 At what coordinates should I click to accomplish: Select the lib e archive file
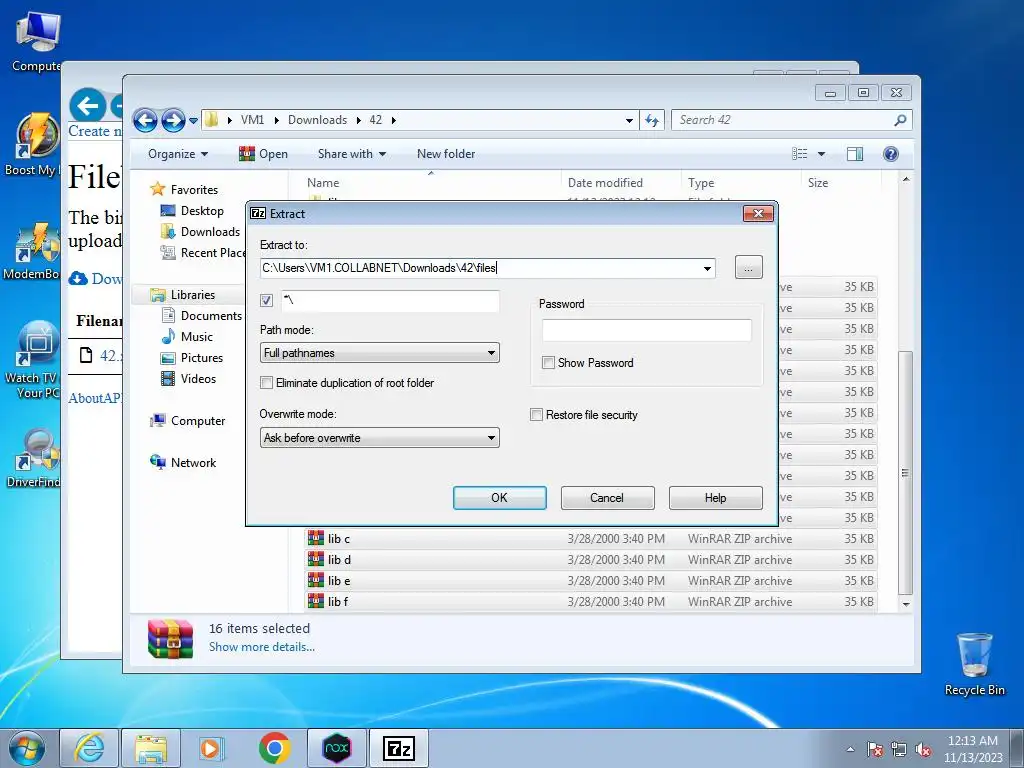click(x=590, y=581)
